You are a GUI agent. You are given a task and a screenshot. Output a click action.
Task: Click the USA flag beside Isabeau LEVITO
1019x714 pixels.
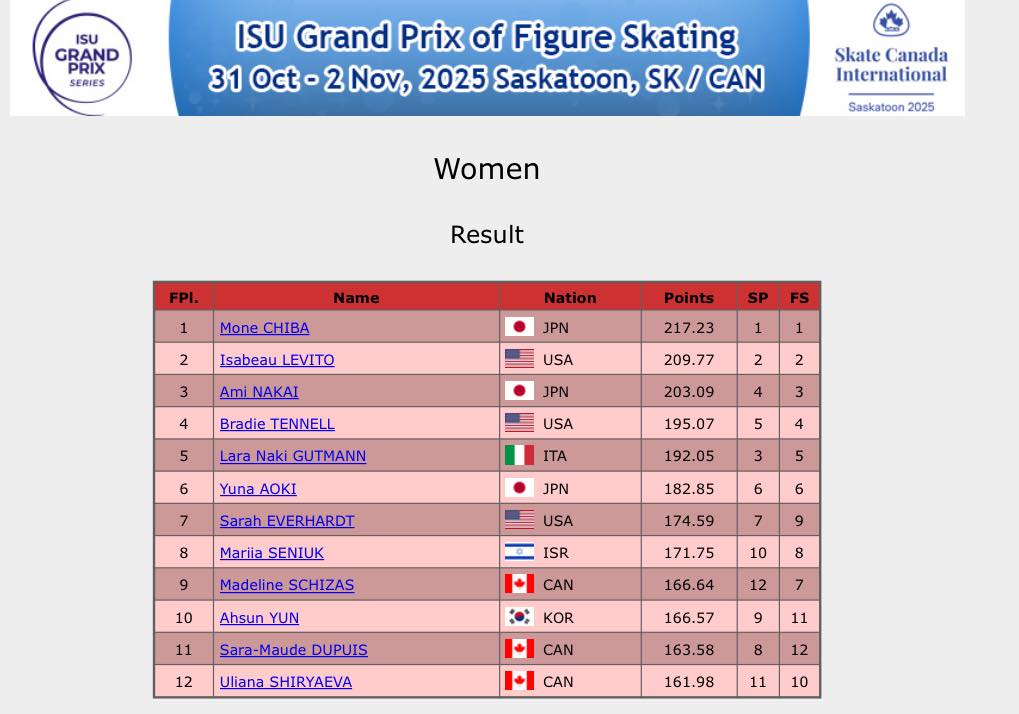519,359
